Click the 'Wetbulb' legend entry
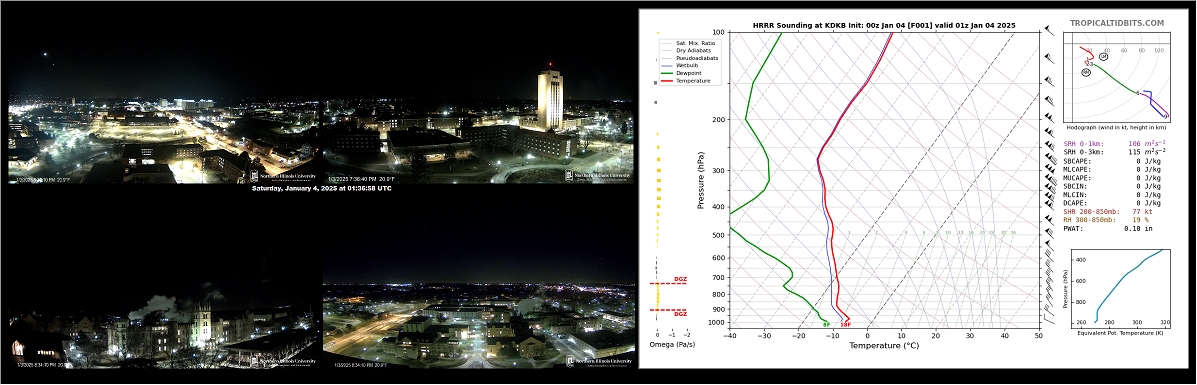 (679, 66)
